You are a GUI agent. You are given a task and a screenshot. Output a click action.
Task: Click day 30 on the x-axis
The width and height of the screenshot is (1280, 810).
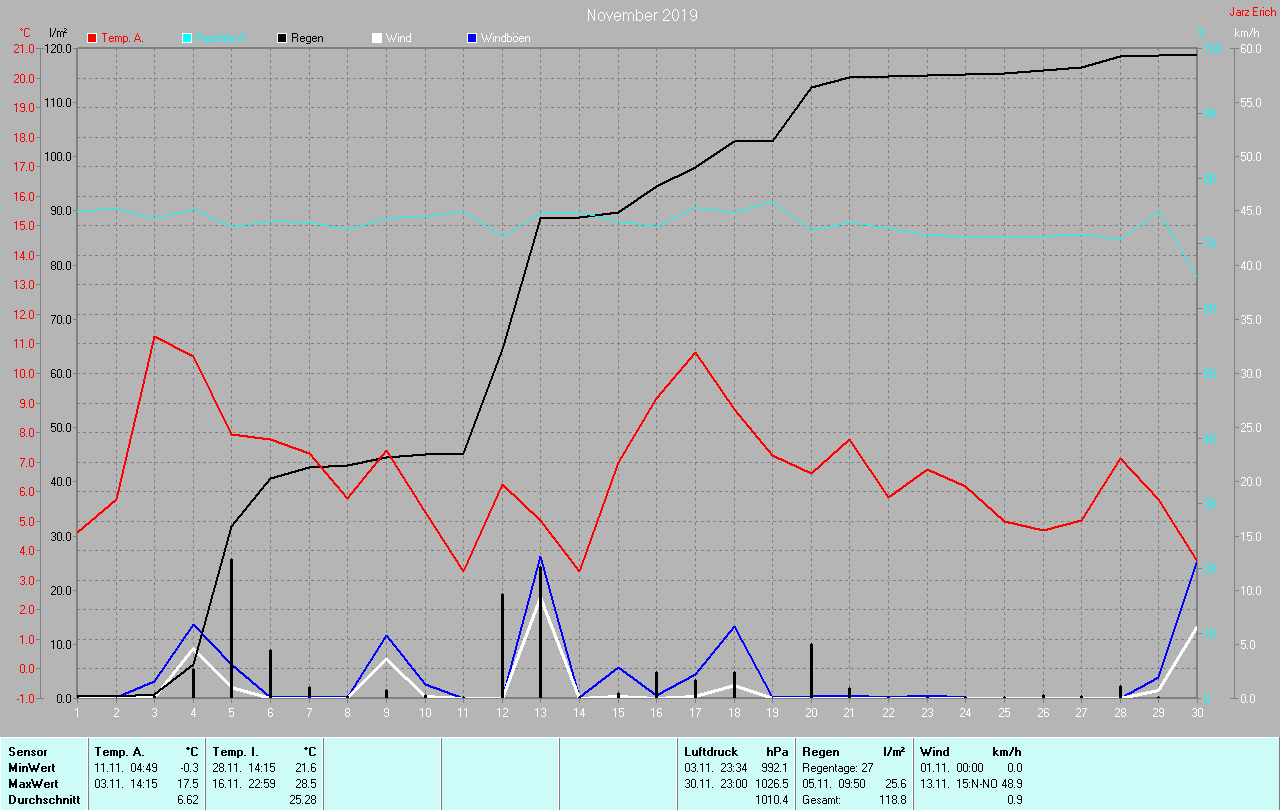tap(1196, 712)
